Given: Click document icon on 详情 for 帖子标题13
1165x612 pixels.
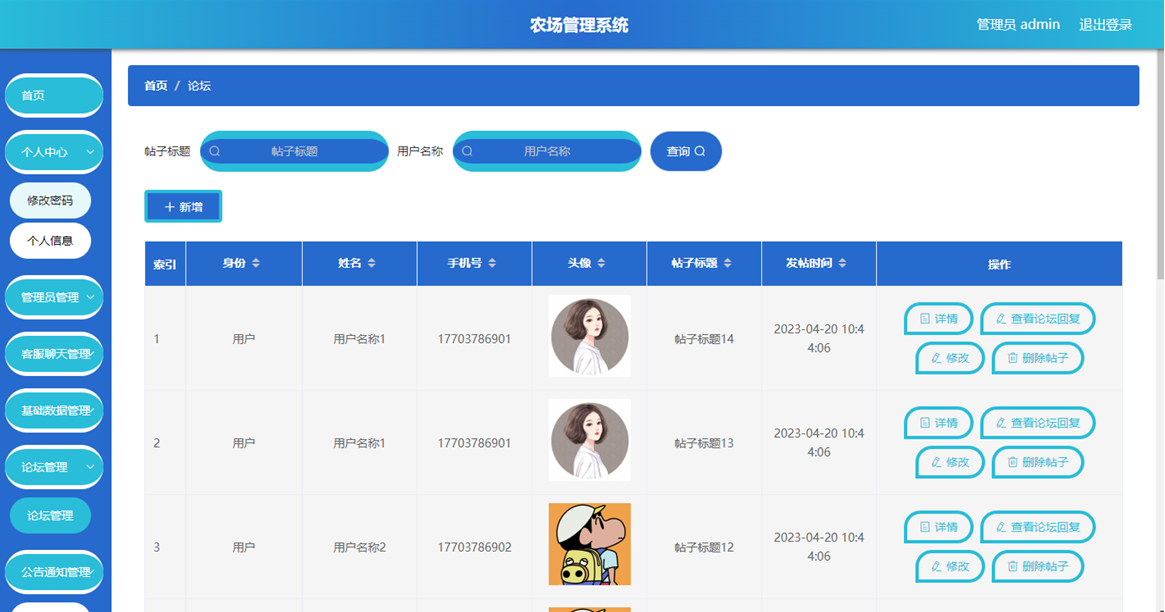Looking at the screenshot, I should (925, 423).
